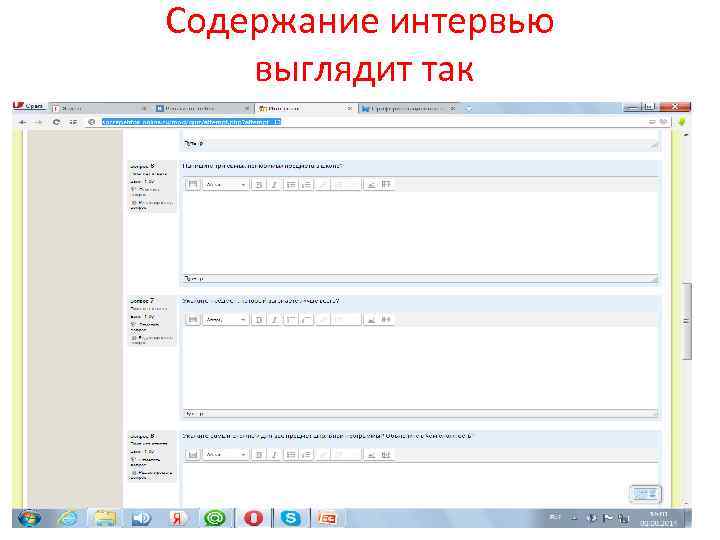The width and height of the screenshot is (720, 540).
Task: Switch to the fourth browser tab
Action: (409, 108)
